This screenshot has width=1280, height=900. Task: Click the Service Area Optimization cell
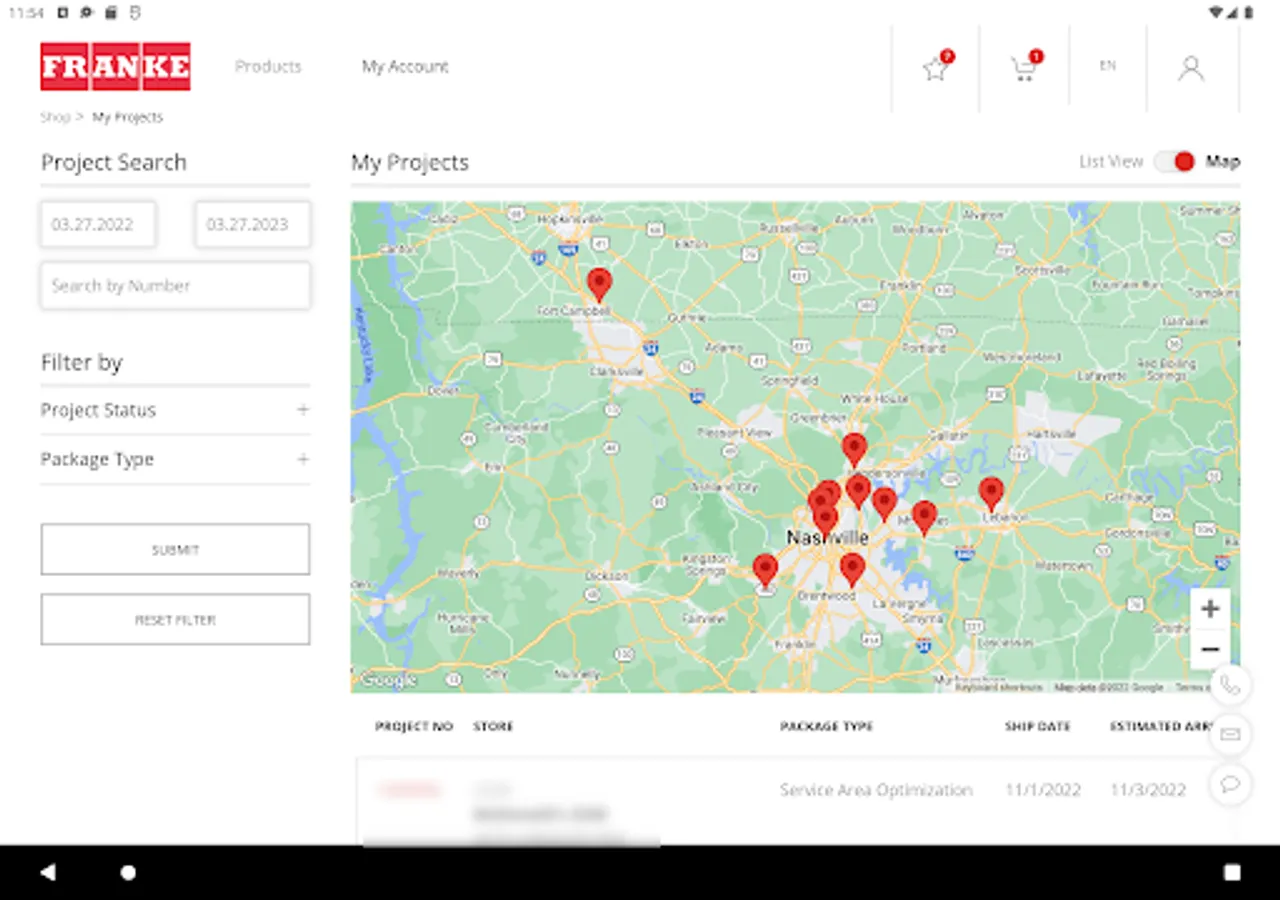click(876, 790)
